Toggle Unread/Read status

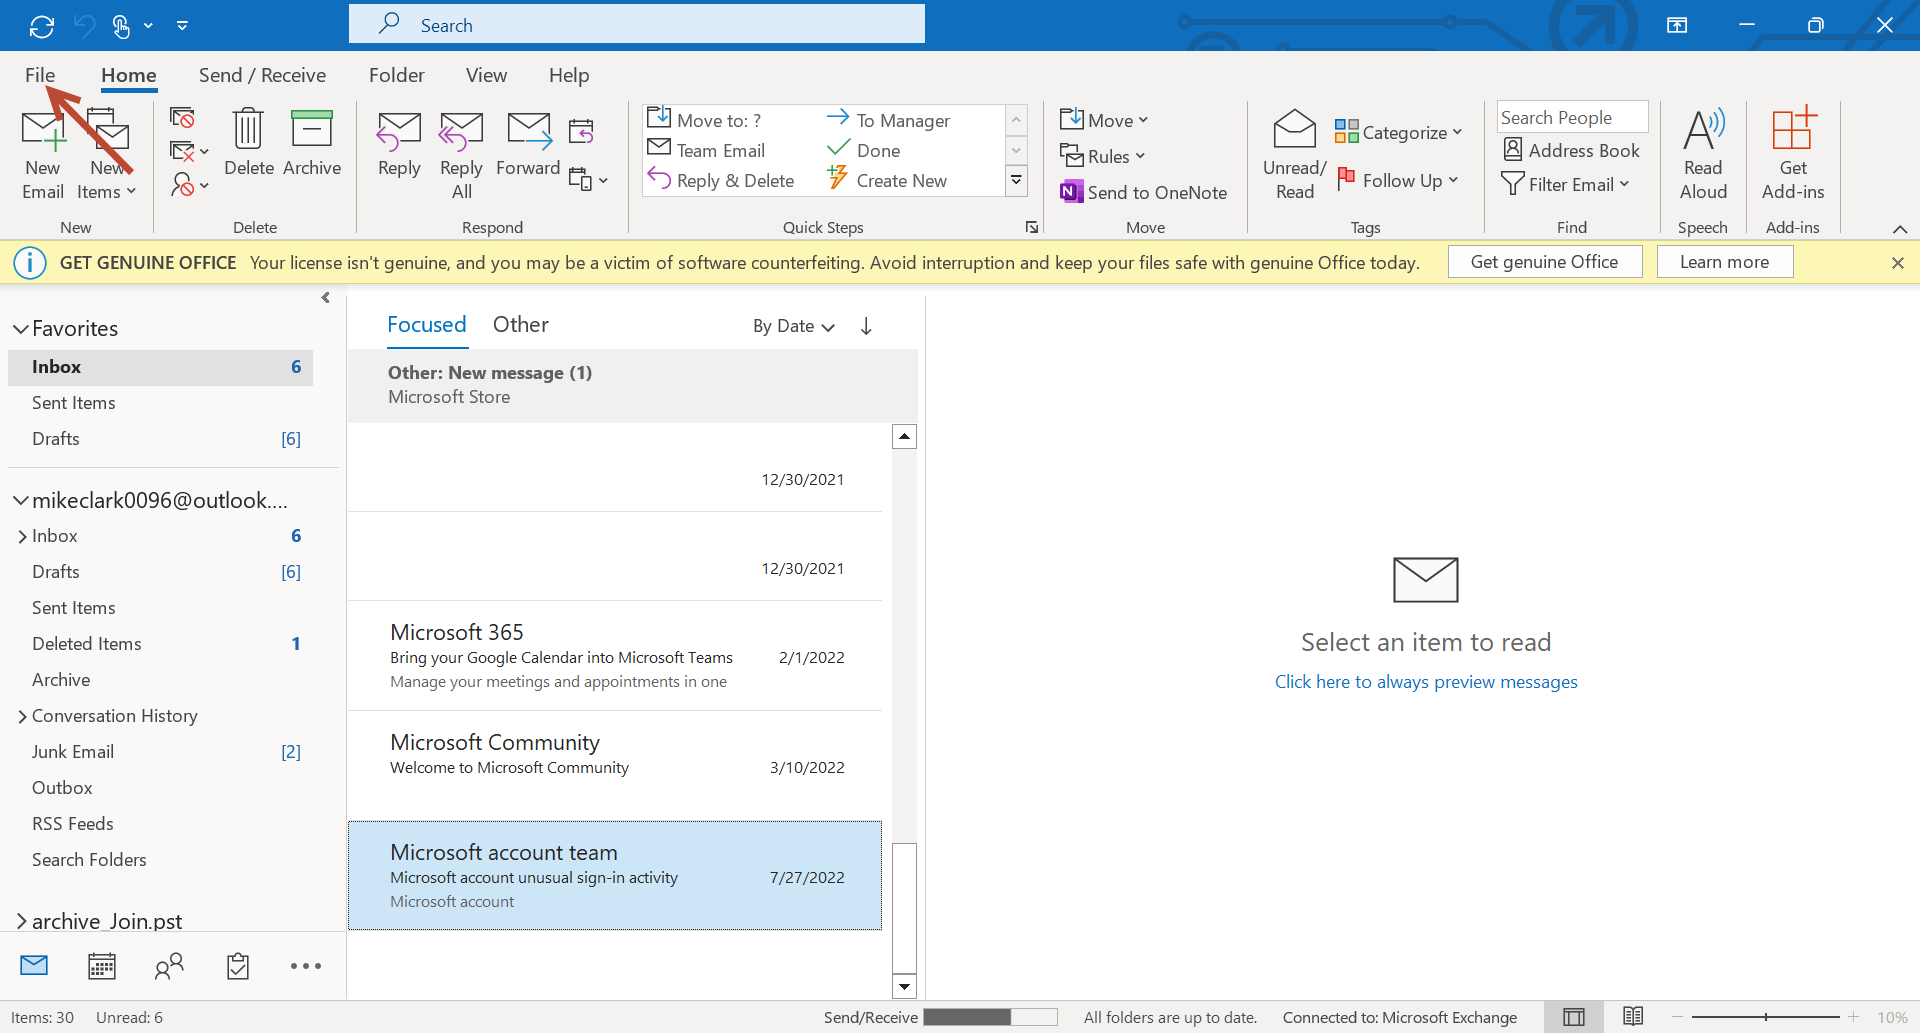(1294, 153)
